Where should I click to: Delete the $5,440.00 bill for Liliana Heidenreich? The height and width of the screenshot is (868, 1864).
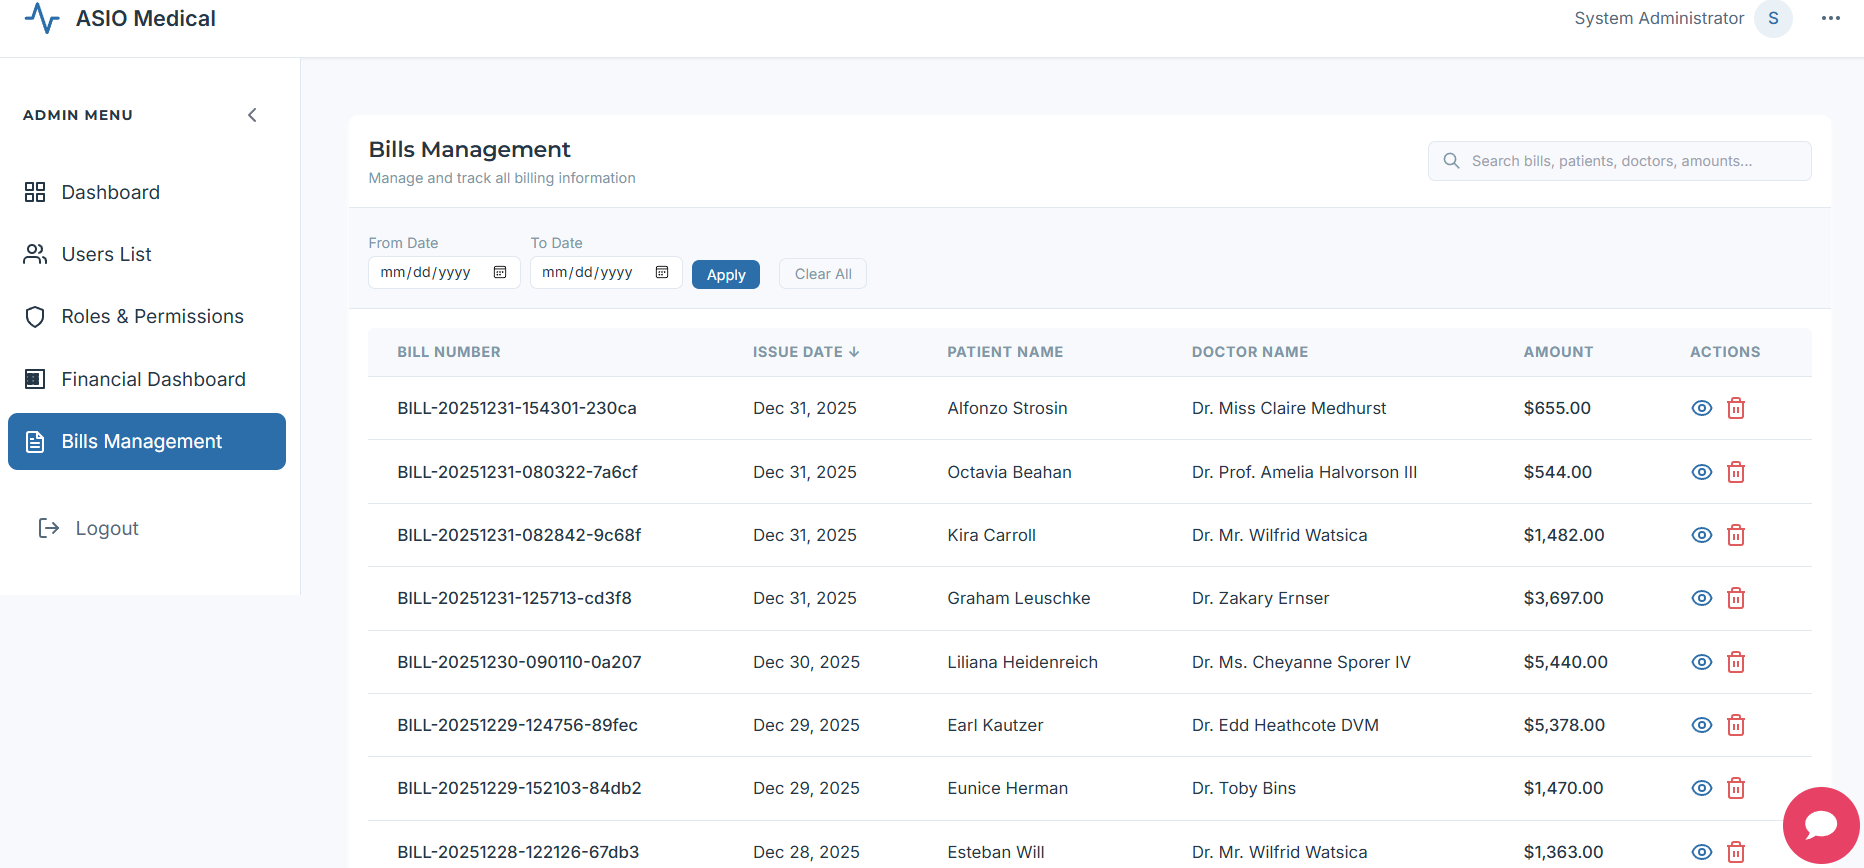(x=1736, y=662)
